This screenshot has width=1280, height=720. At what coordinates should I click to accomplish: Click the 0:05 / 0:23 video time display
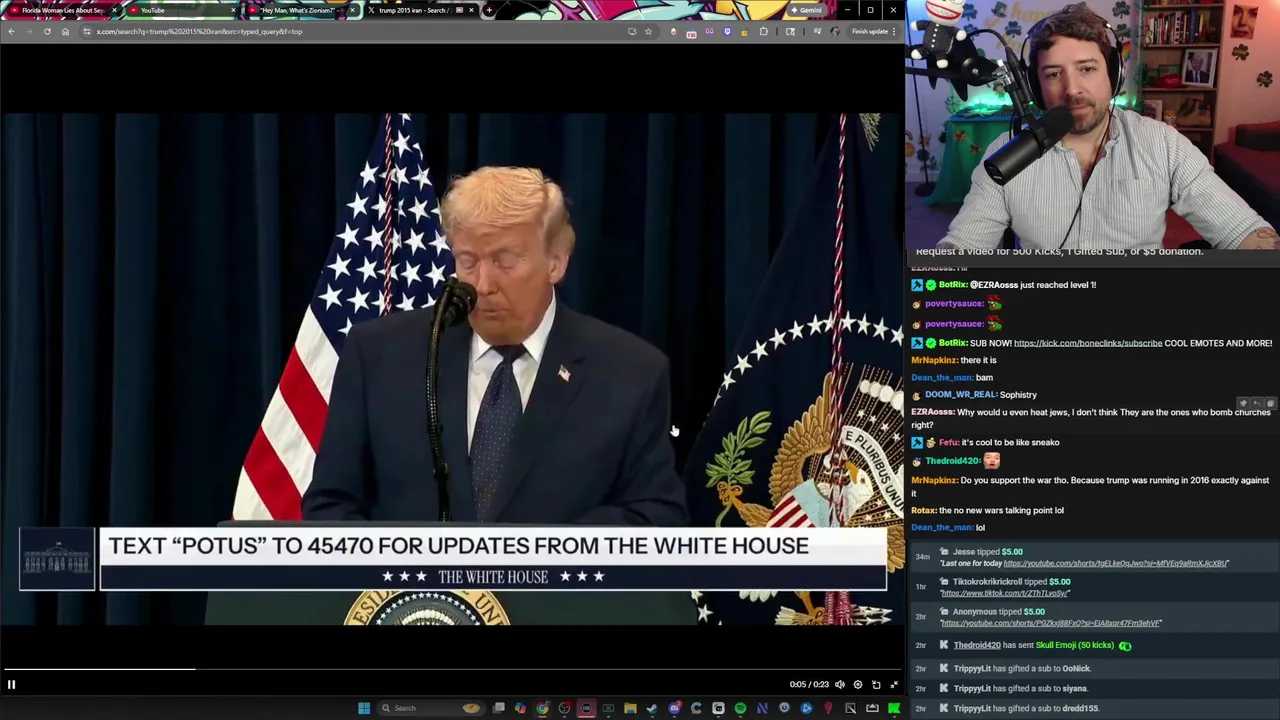click(x=809, y=684)
